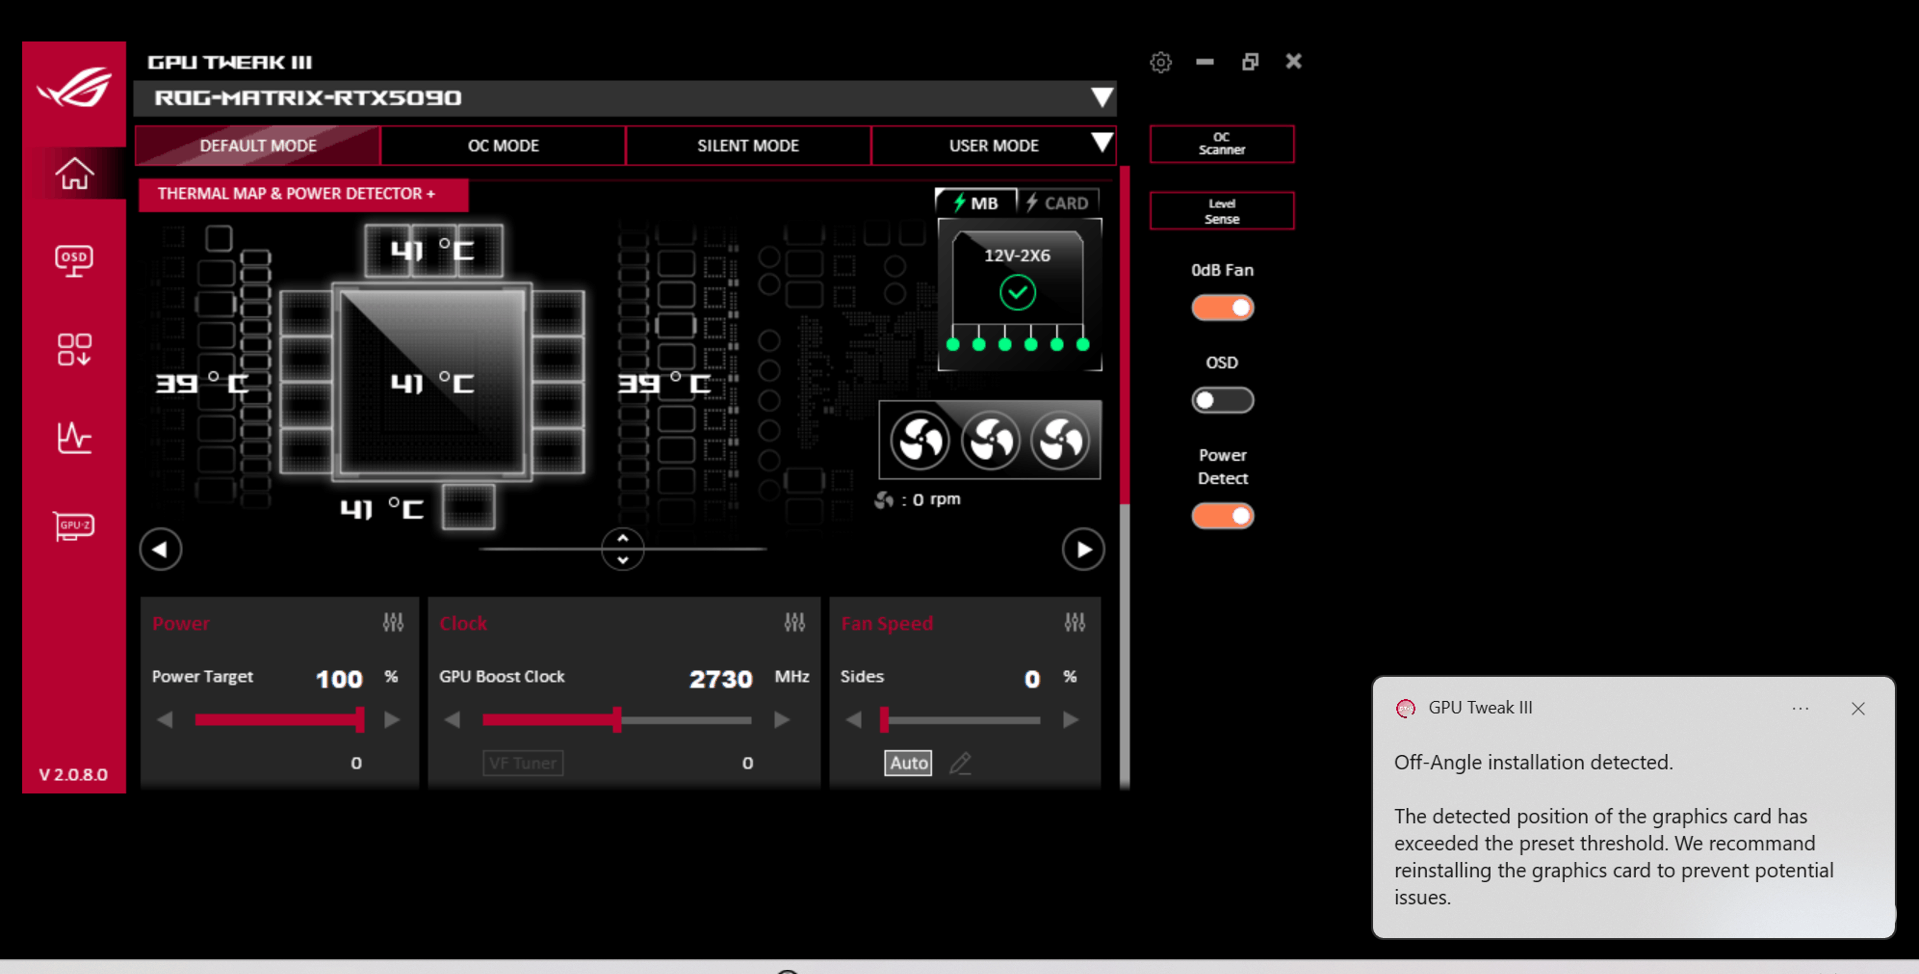Click the pencil to edit the fan curve
The height and width of the screenshot is (974, 1919).
coord(960,762)
